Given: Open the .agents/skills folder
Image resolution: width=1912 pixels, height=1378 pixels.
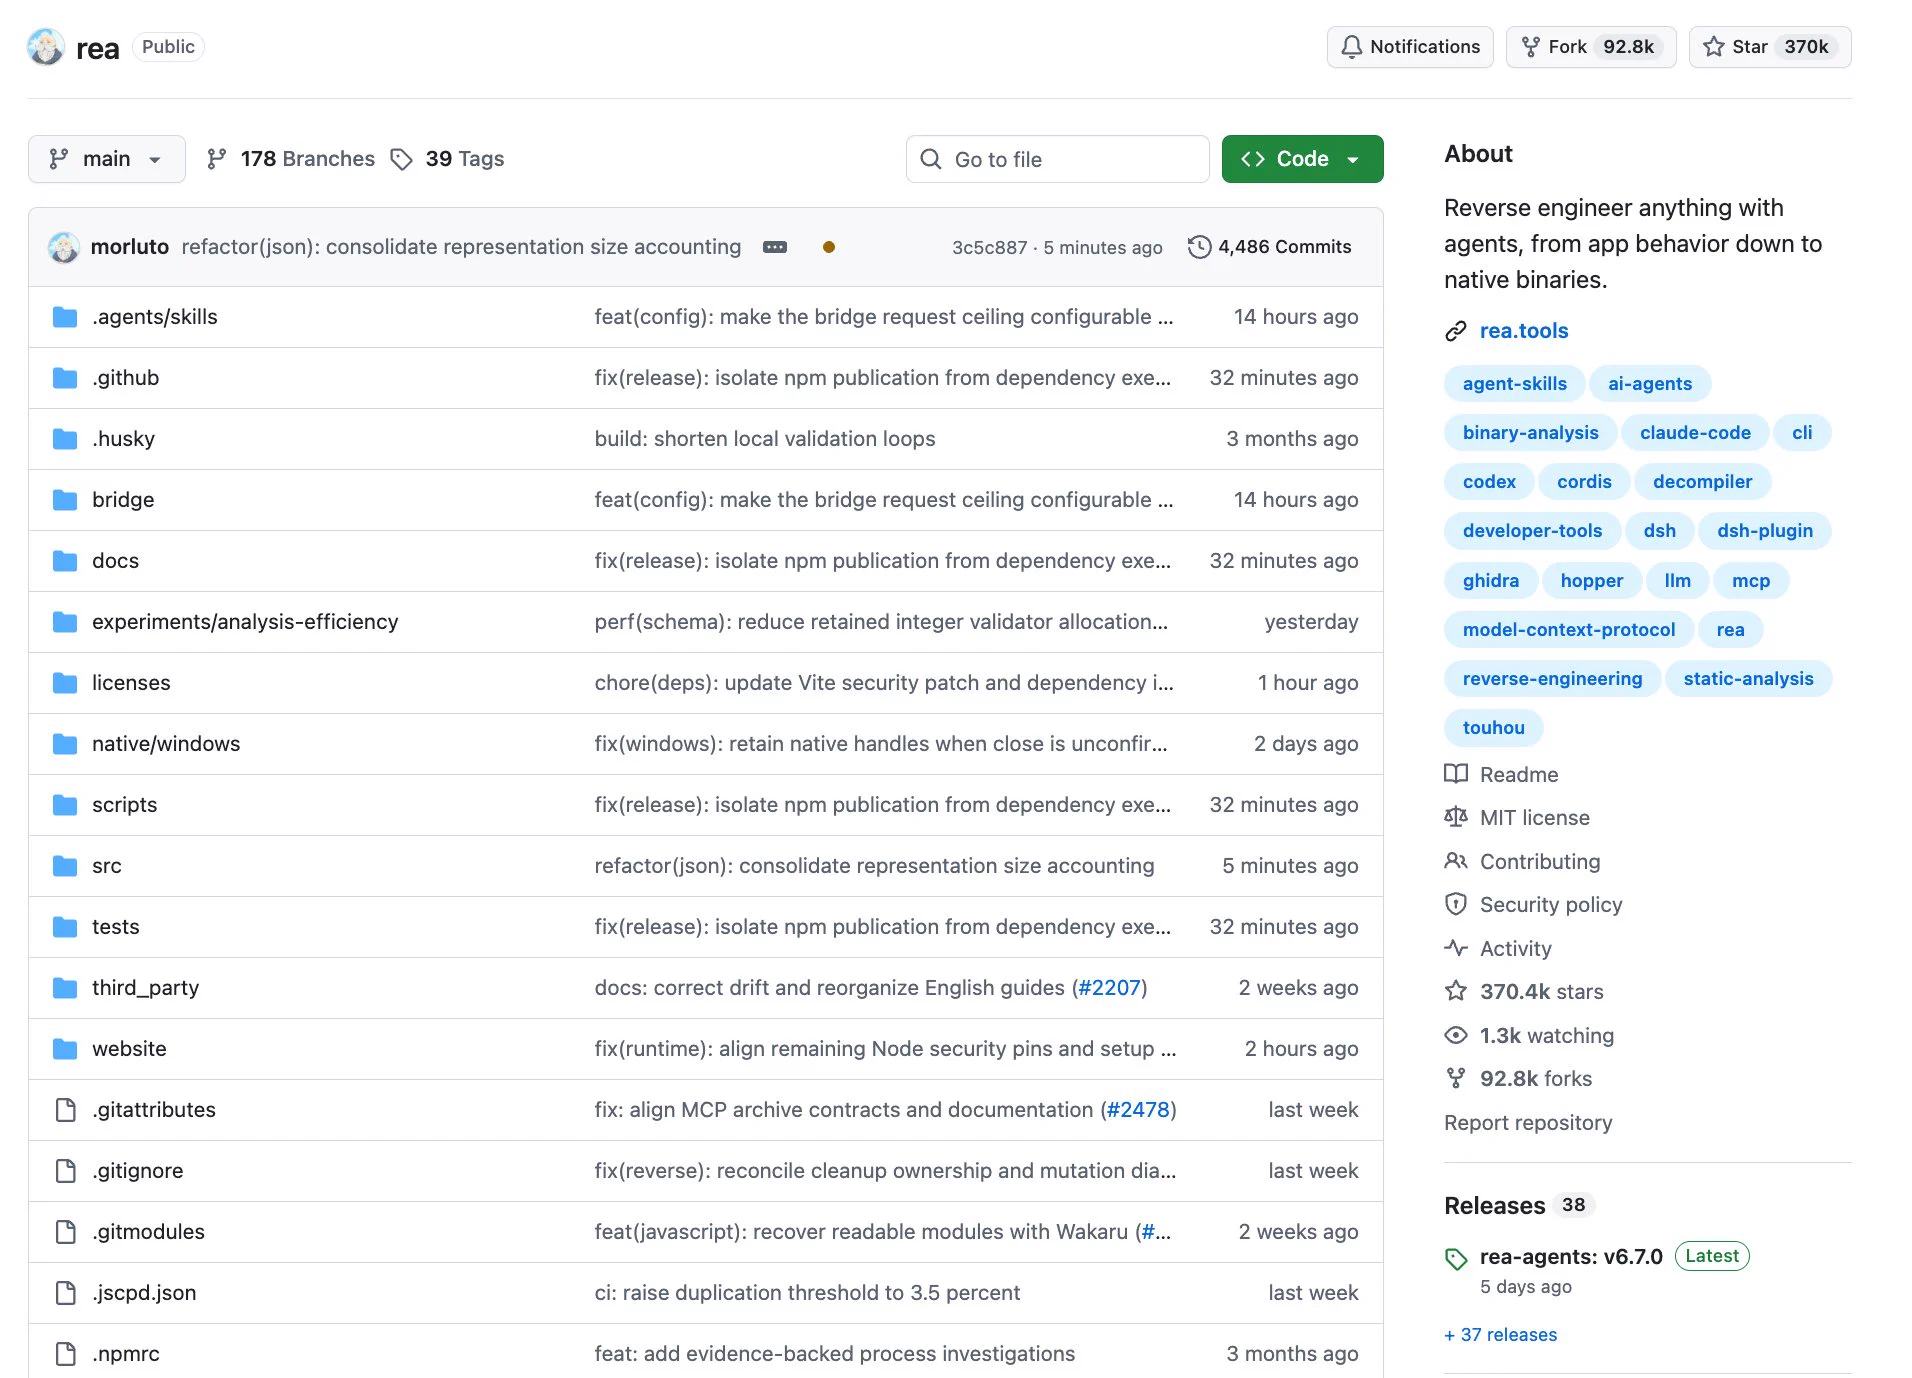Looking at the screenshot, I should click(154, 317).
